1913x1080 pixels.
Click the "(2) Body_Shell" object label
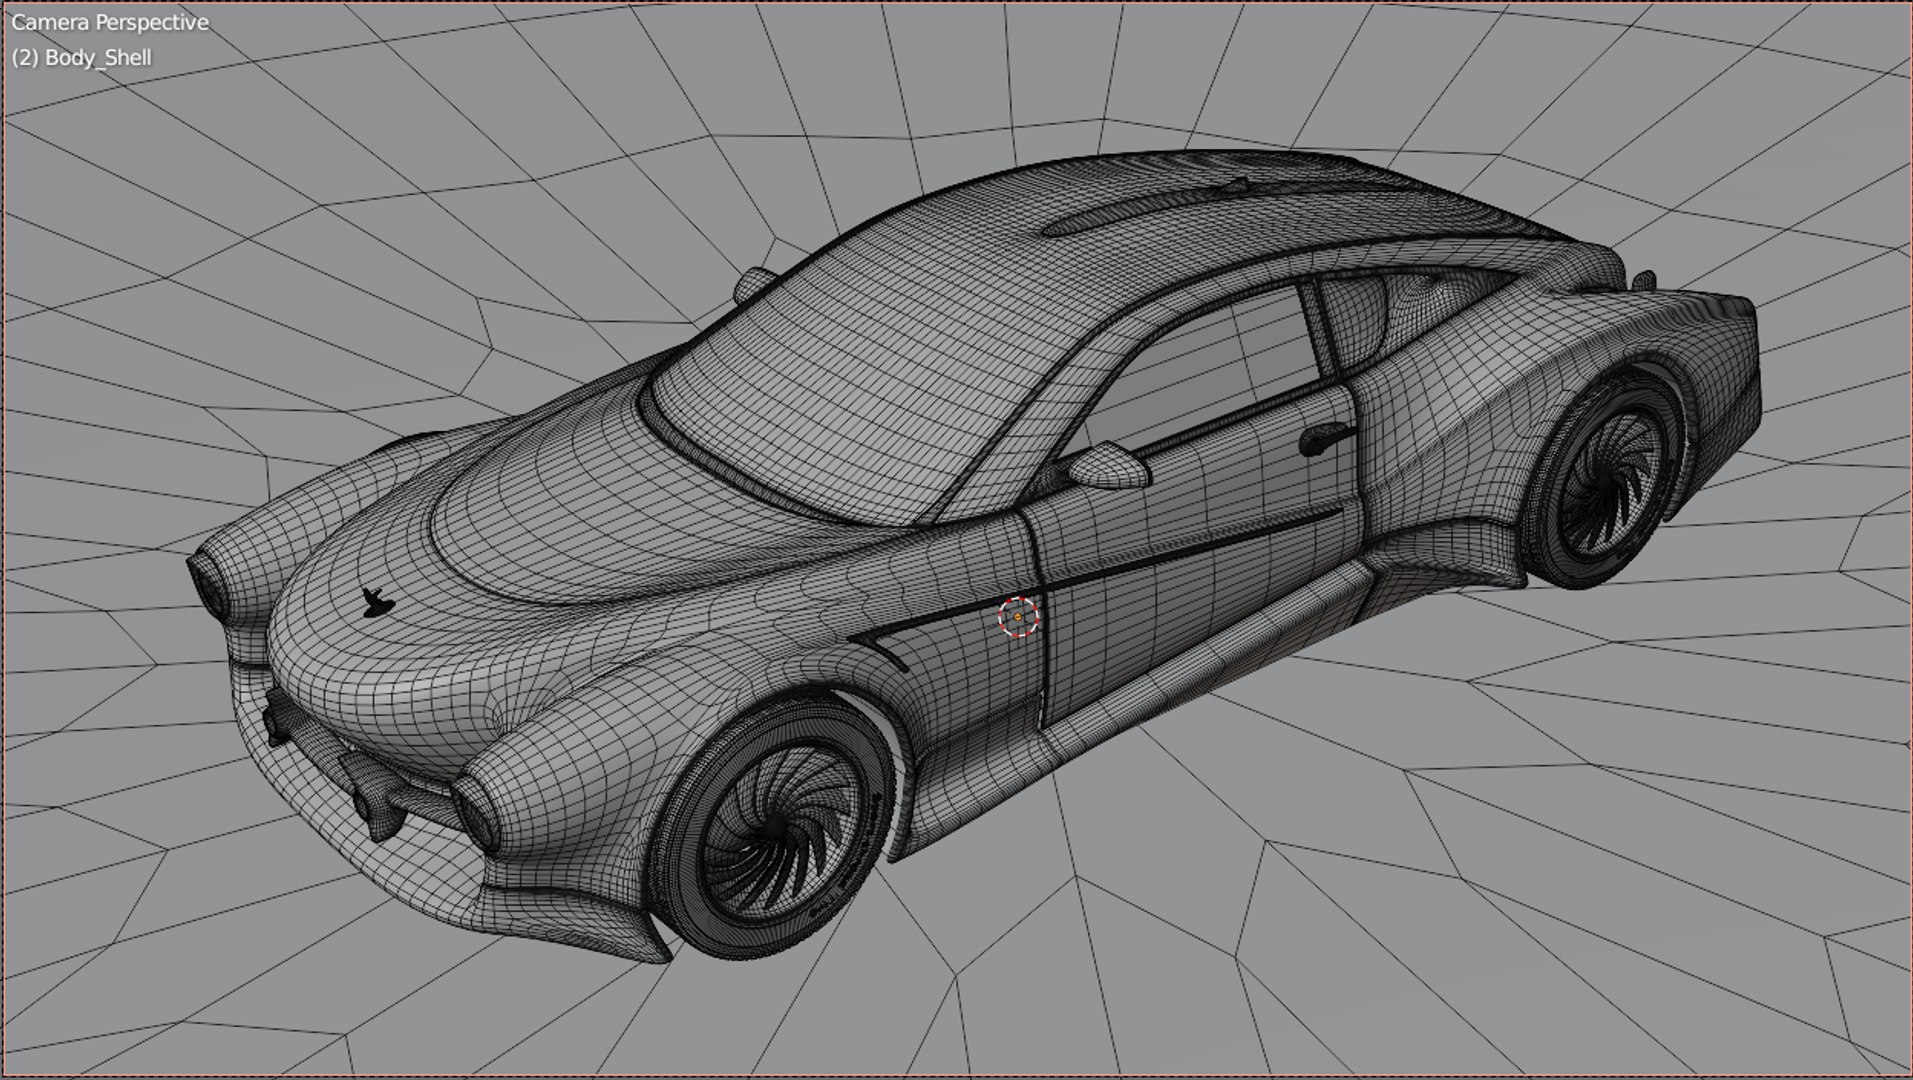[82, 58]
